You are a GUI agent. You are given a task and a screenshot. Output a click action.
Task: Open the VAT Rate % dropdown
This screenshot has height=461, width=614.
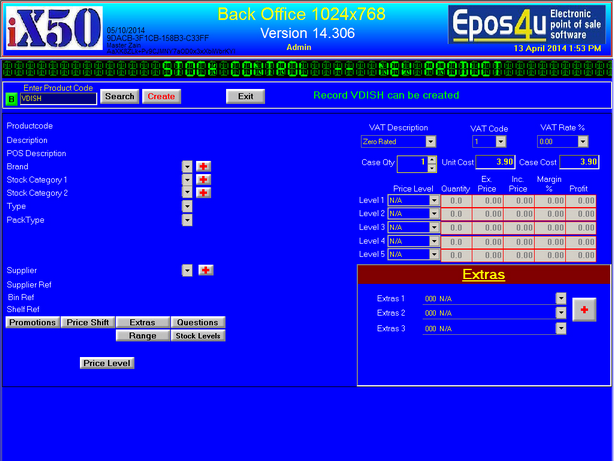tap(583, 141)
